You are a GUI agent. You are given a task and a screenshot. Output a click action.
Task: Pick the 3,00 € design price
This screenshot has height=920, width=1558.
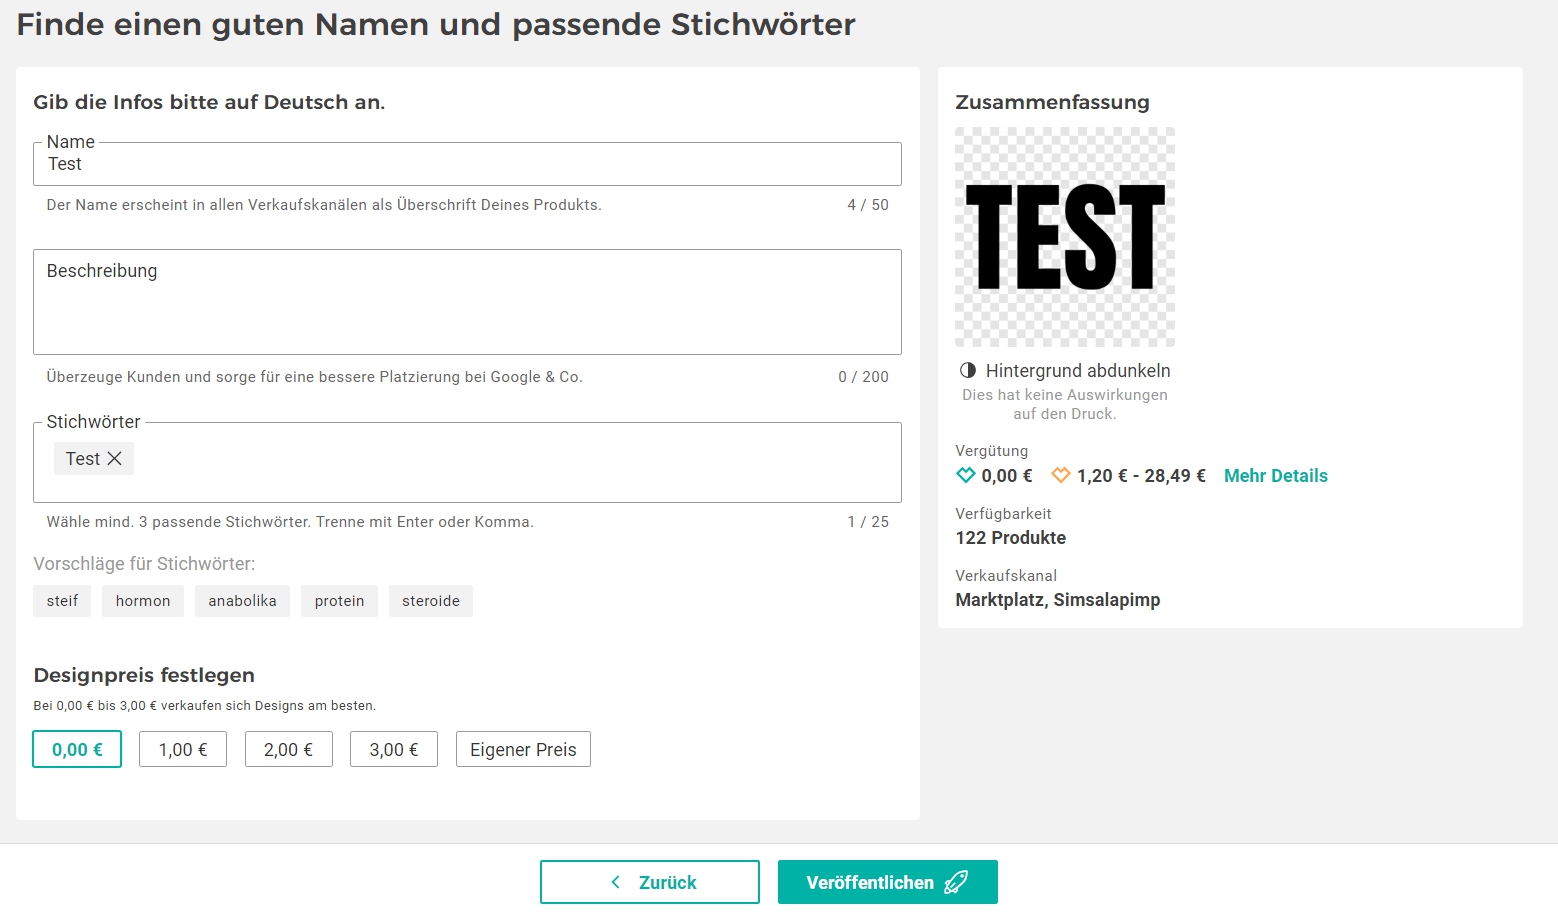(394, 750)
